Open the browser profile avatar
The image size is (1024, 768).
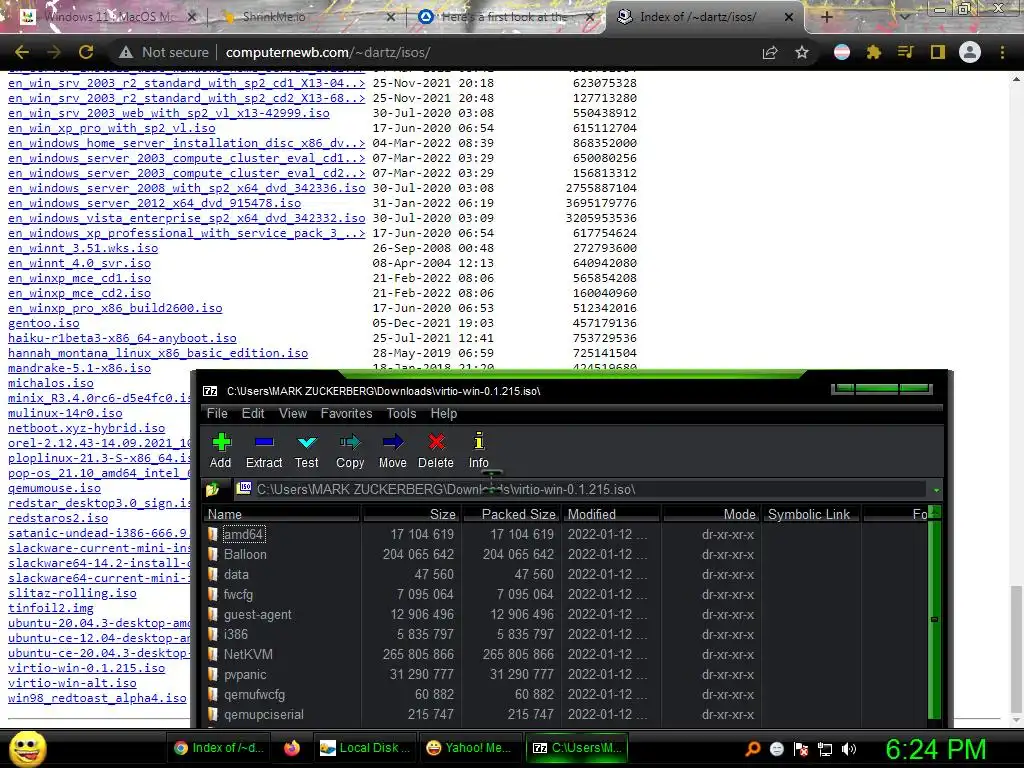[970, 52]
